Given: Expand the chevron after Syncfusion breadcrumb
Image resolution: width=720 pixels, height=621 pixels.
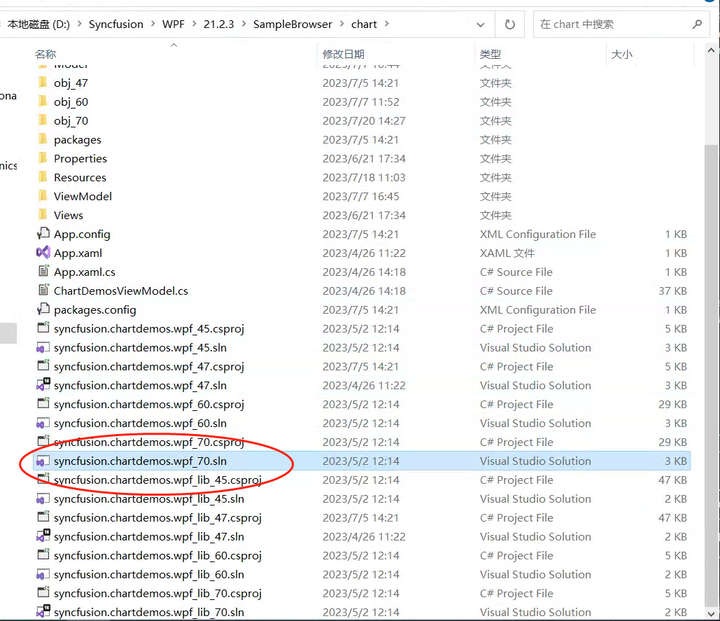Looking at the screenshot, I should point(152,24).
